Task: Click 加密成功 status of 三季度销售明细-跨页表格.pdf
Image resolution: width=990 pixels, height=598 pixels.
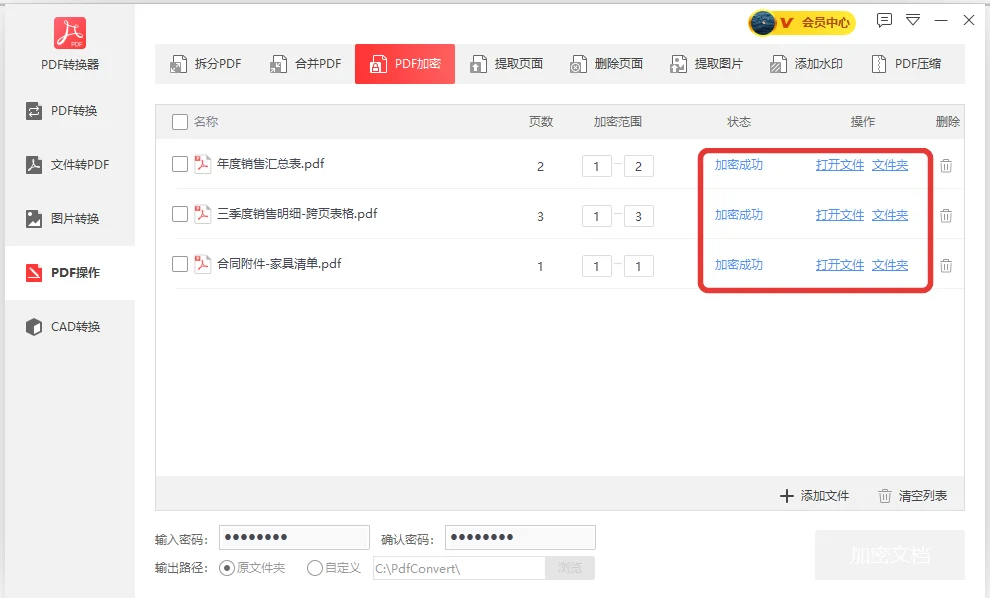Action: tap(739, 215)
